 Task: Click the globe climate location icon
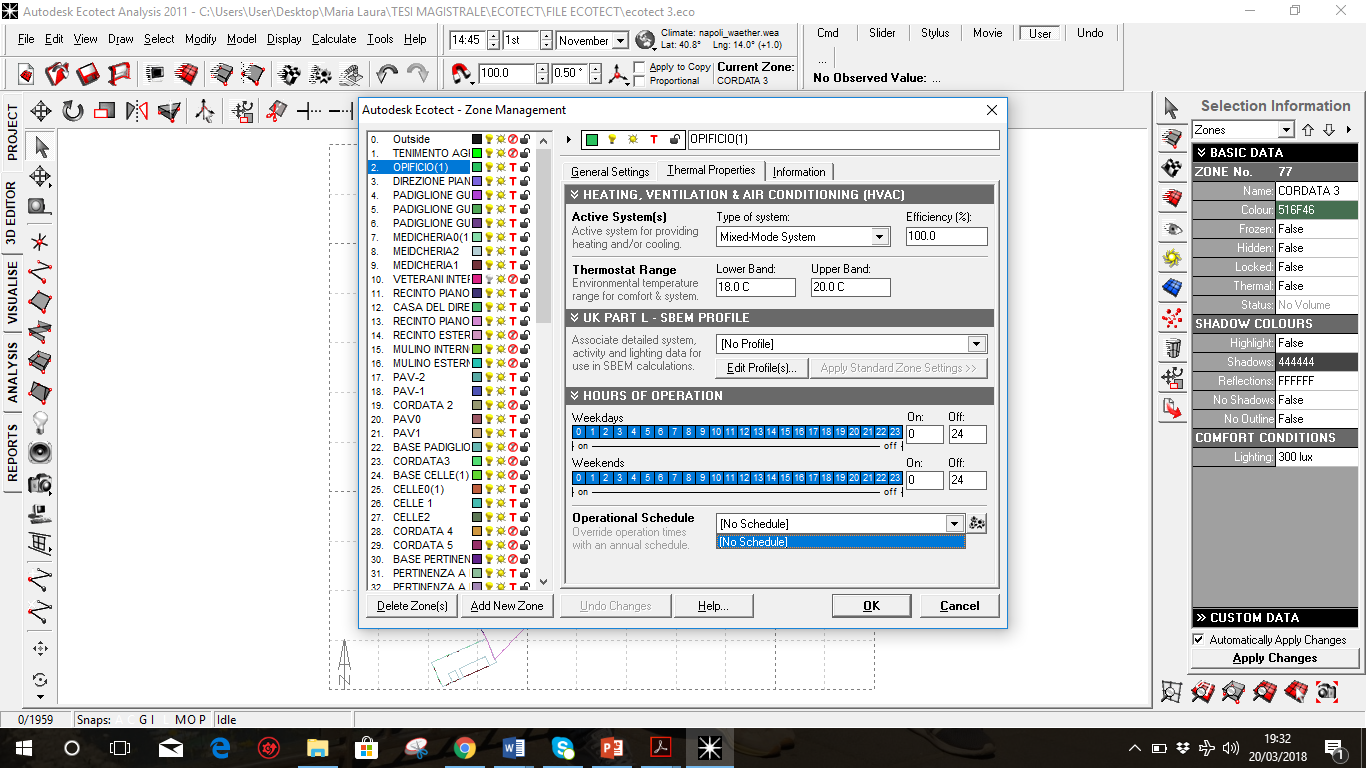tap(646, 40)
